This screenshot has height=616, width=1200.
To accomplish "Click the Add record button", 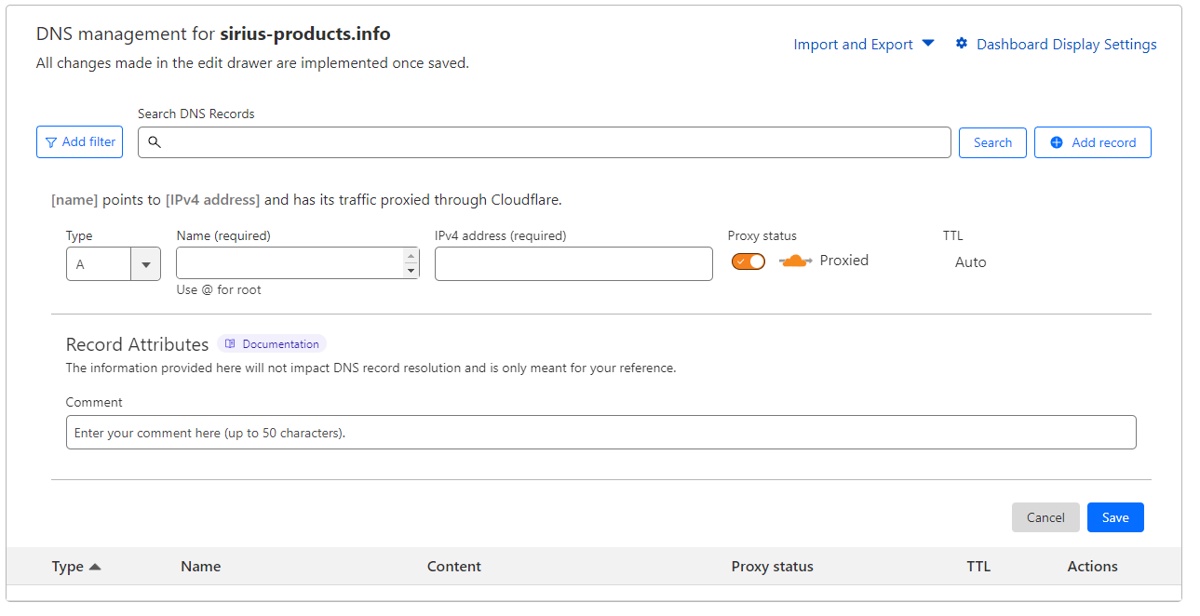I will [x=1092, y=142].
